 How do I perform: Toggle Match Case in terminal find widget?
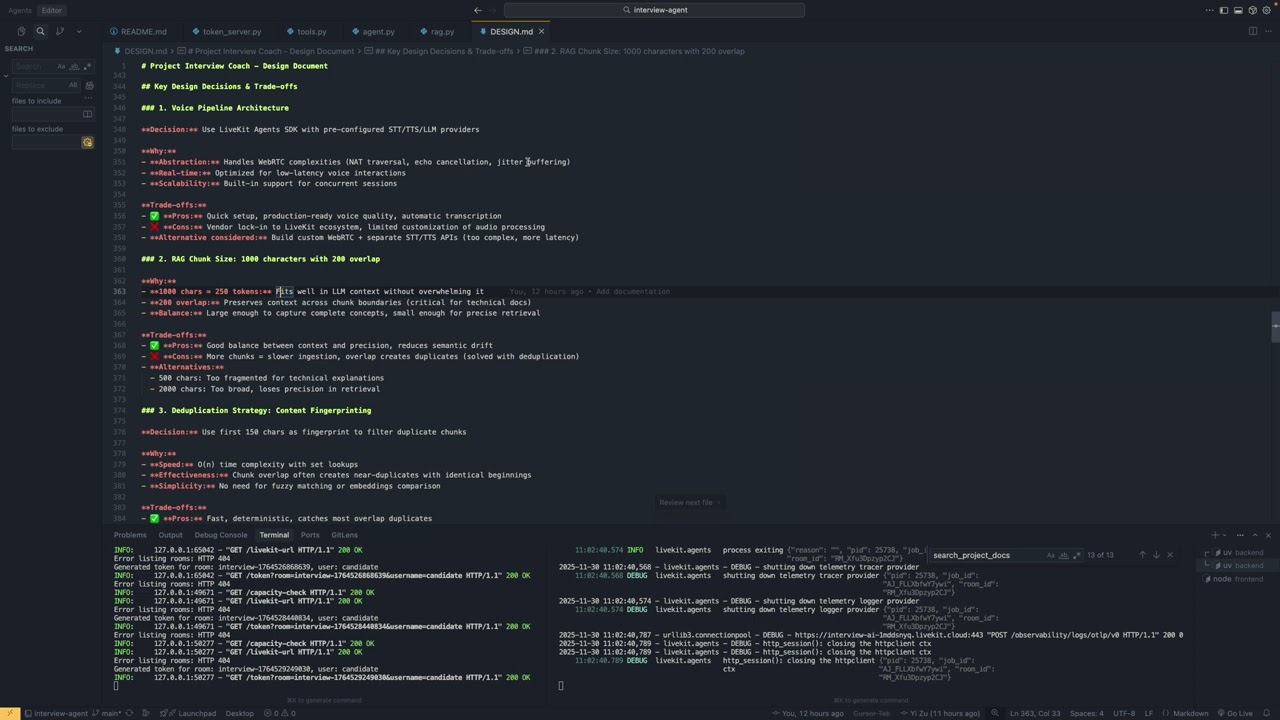click(x=1050, y=555)
